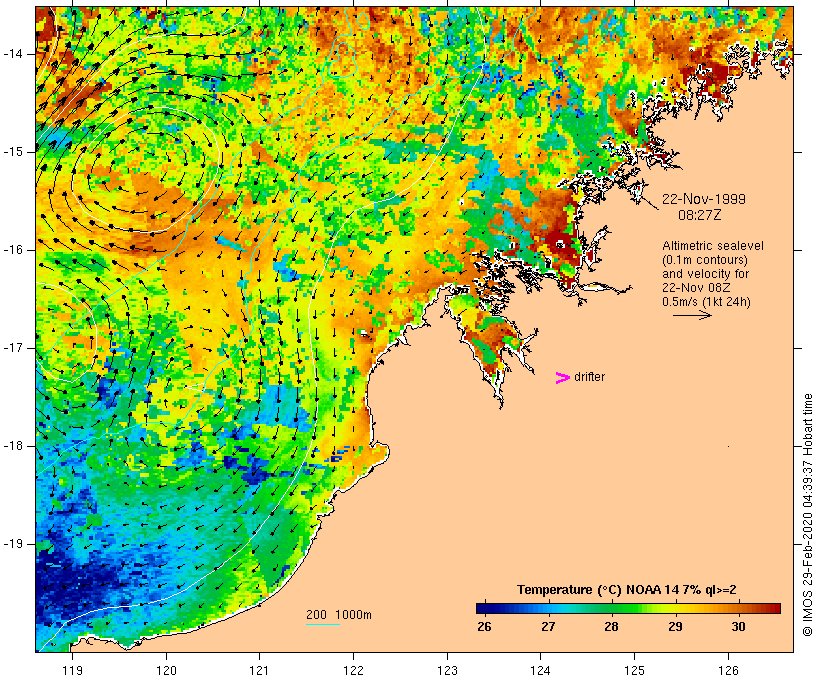Click the magenta drifter marker symbol
Image resolution: width=820 pixels, height=680 pixels.
(x=563, y=378)
